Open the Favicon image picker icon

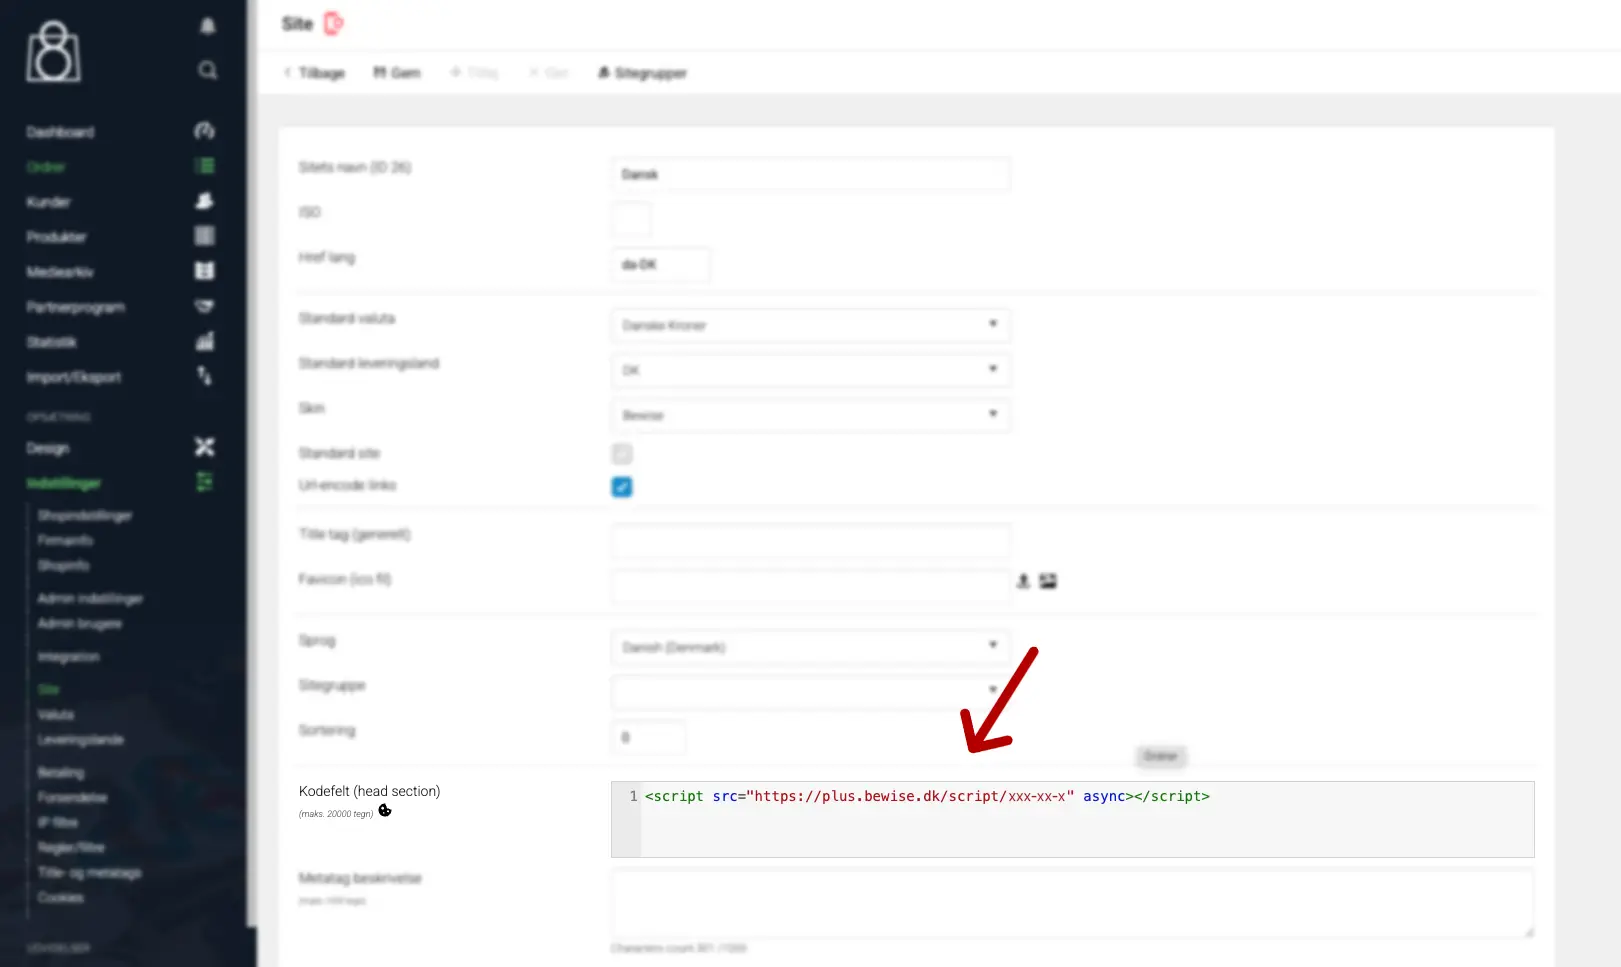coord(1048,581)
